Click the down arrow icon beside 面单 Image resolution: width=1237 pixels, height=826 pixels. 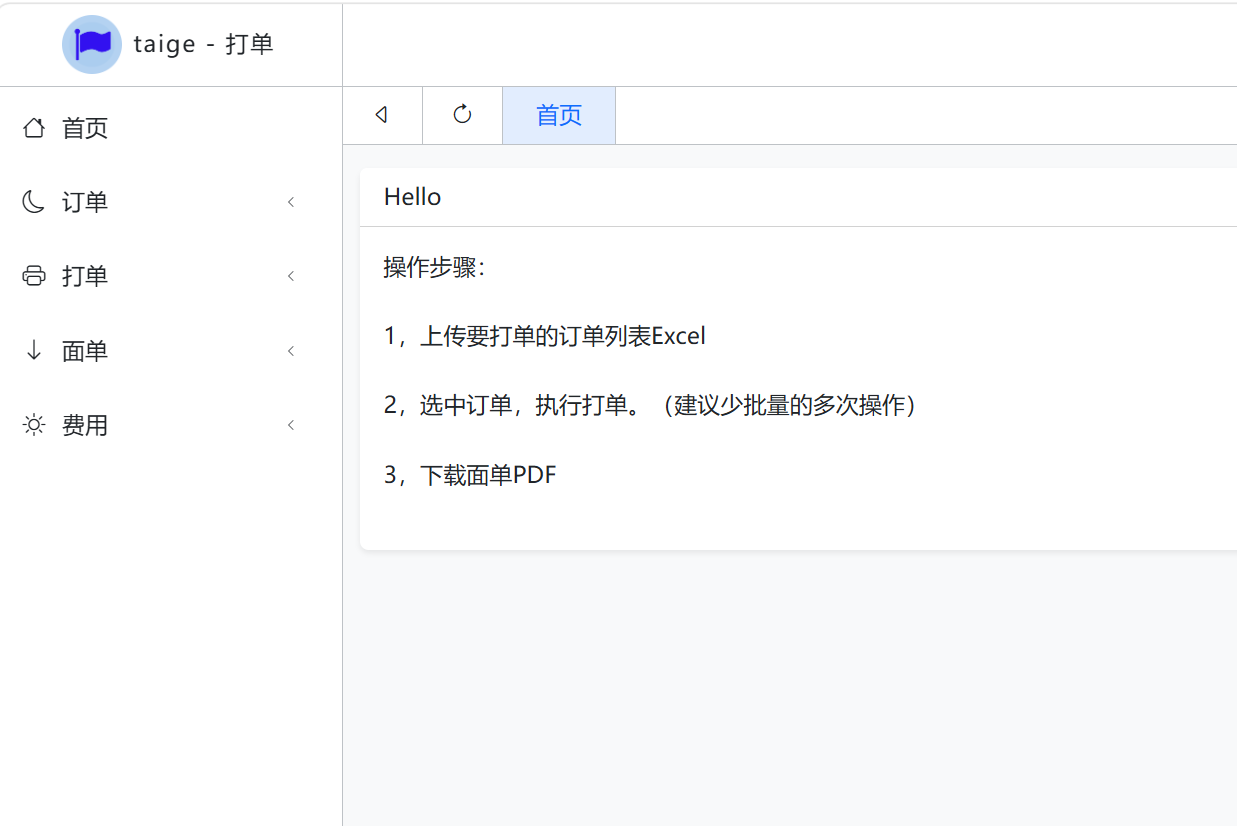[x=34, y=350]
